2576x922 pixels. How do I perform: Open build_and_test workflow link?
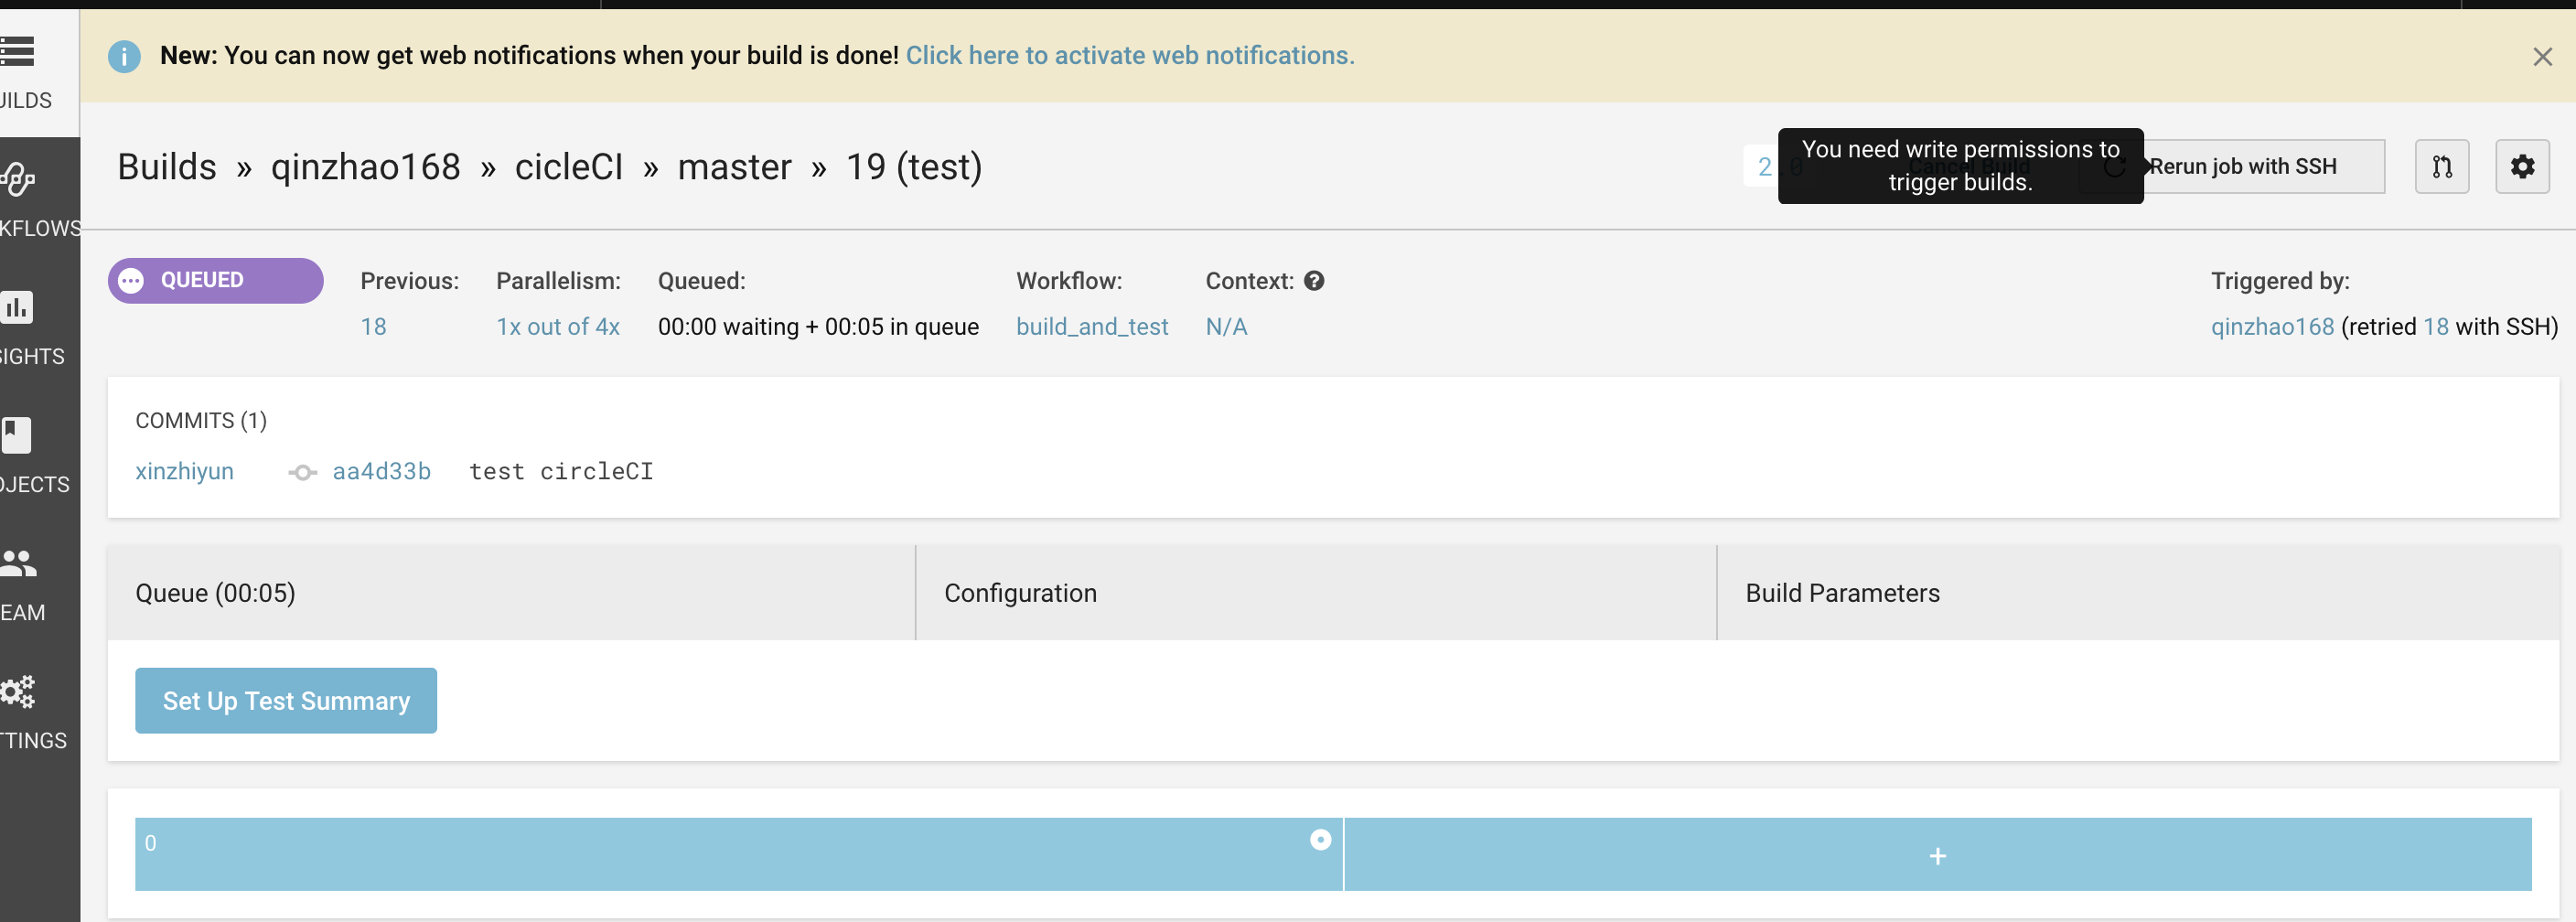tap(1092, 327)
